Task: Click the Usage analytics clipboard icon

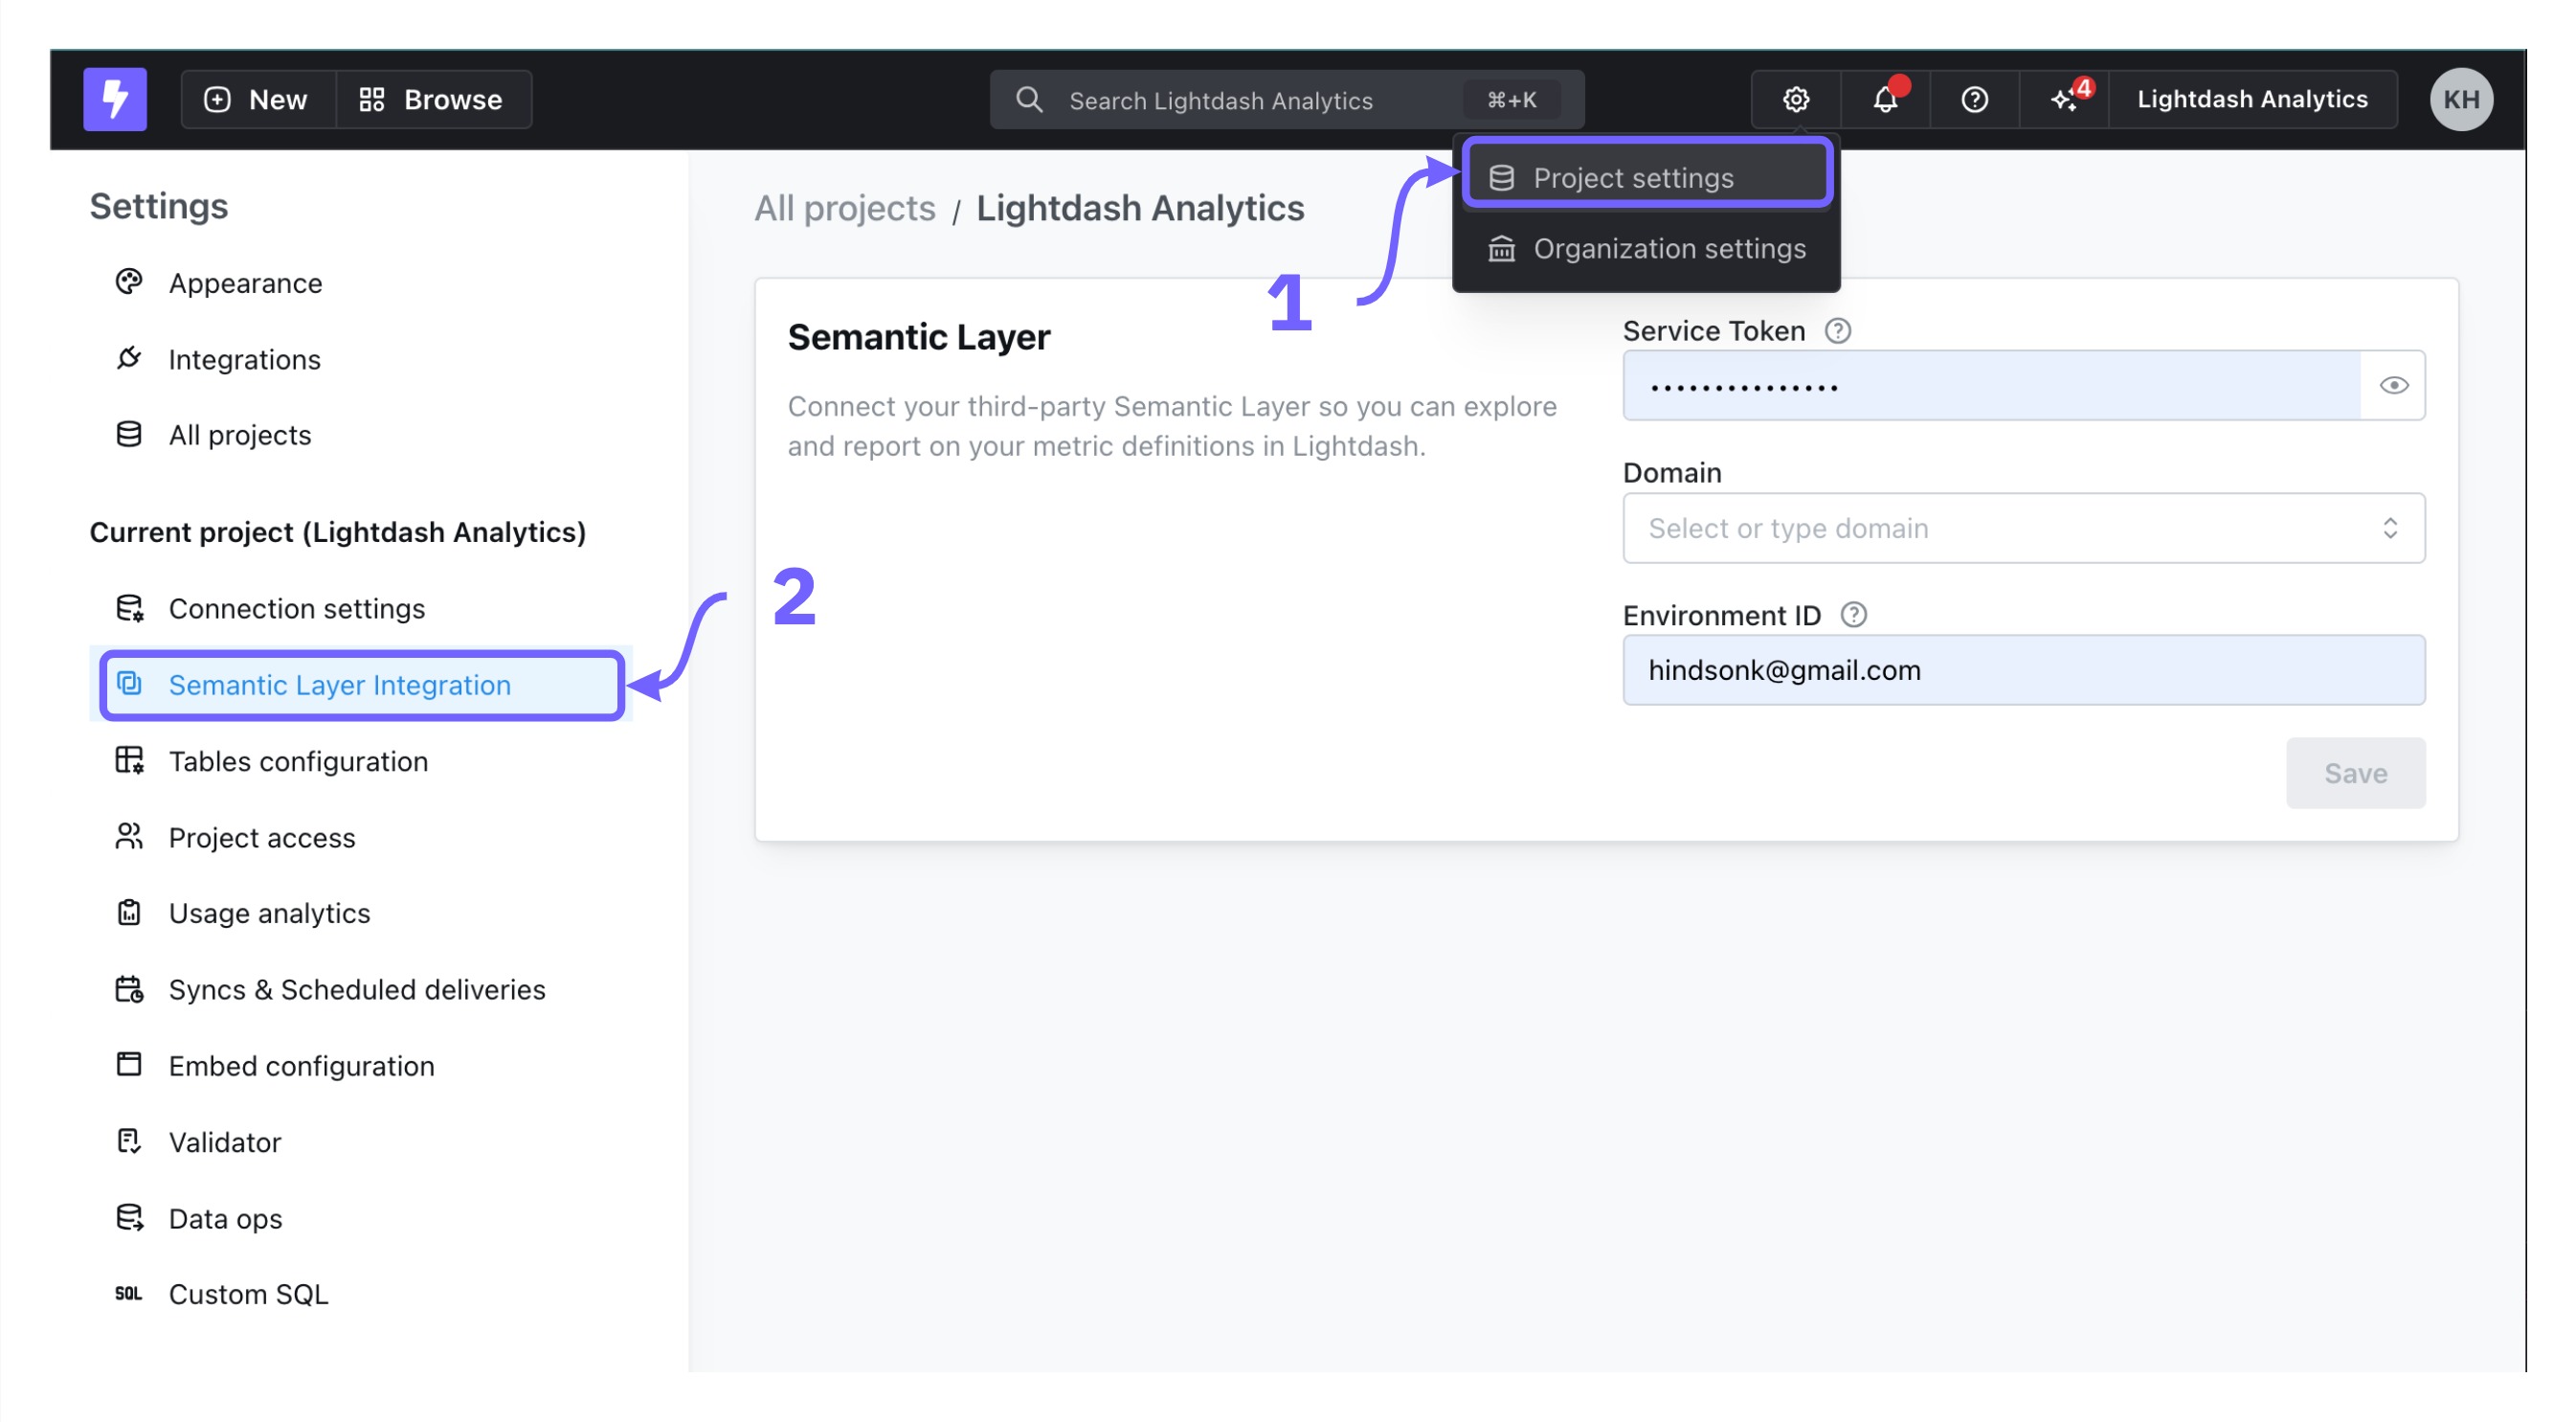Action: 129,912
